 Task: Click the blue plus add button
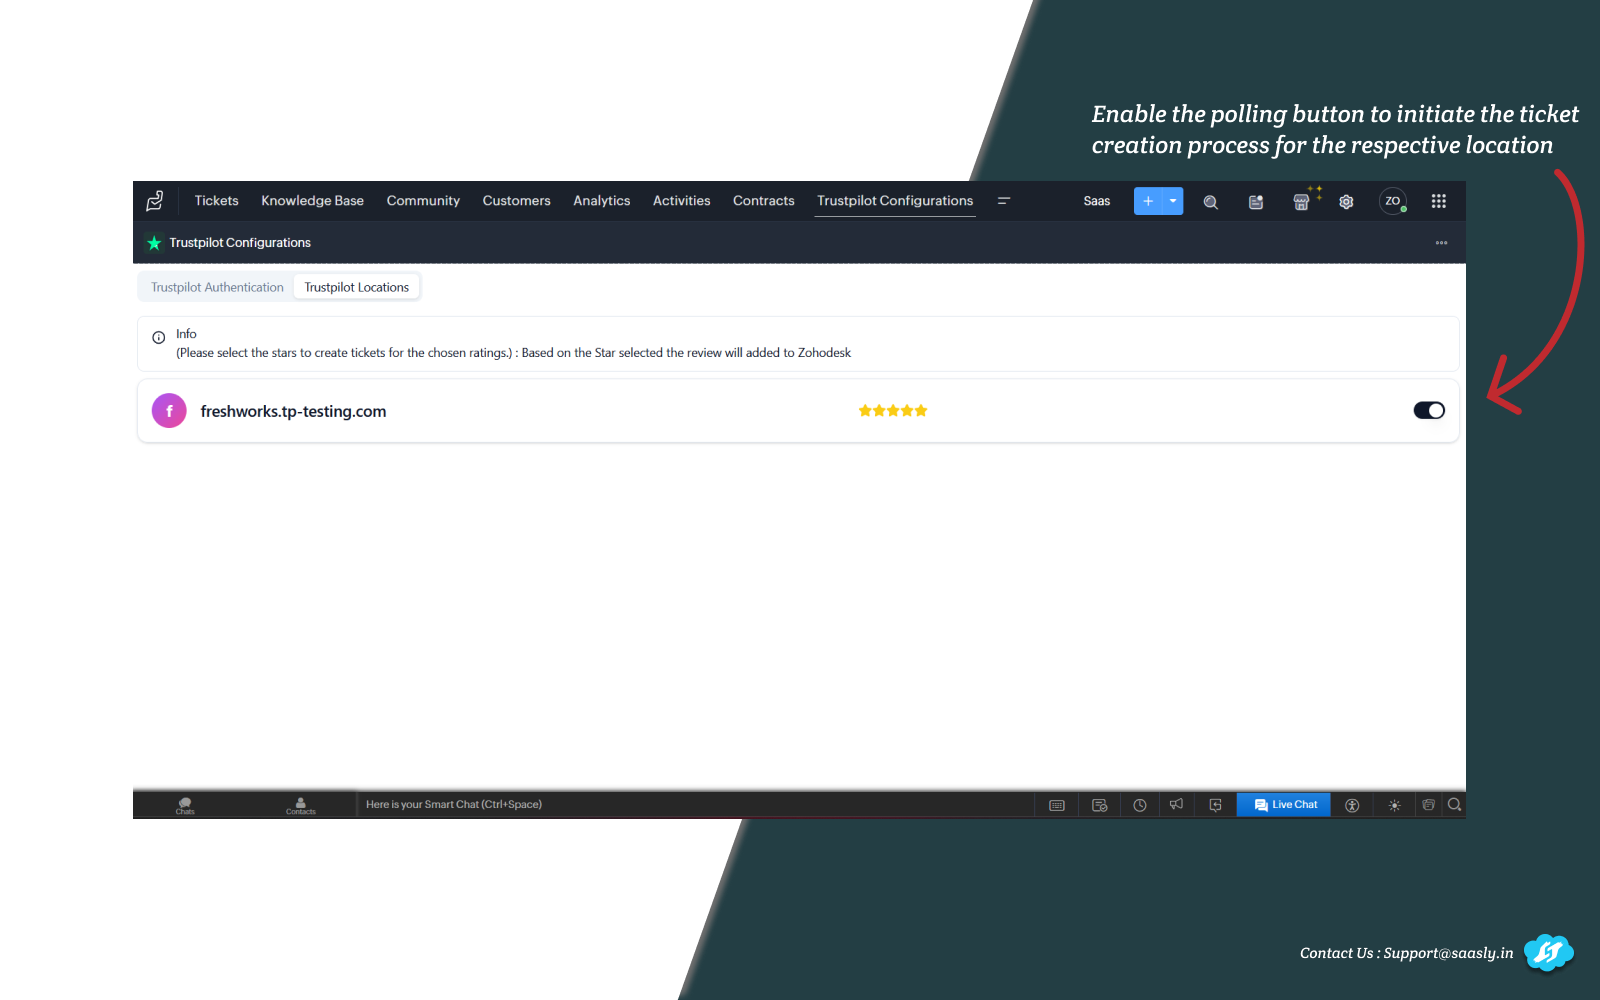click(1148, 201)
